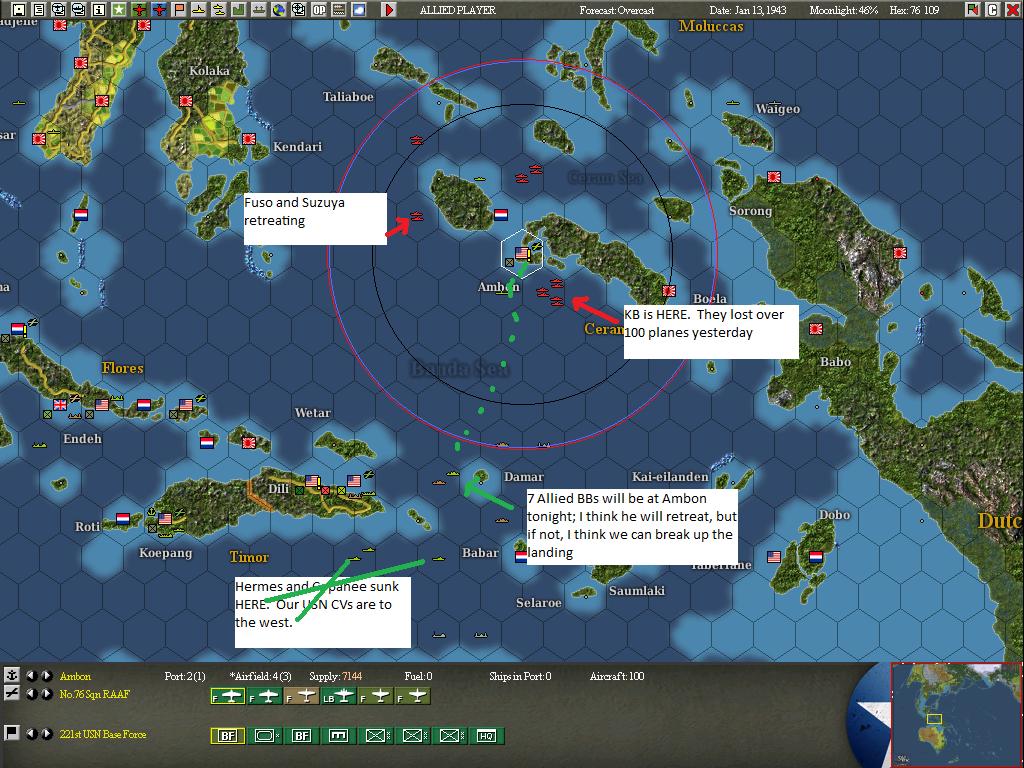Select the tan fighter squadron button
This screenshot has width=1024, height=768.
coord(302,696)
